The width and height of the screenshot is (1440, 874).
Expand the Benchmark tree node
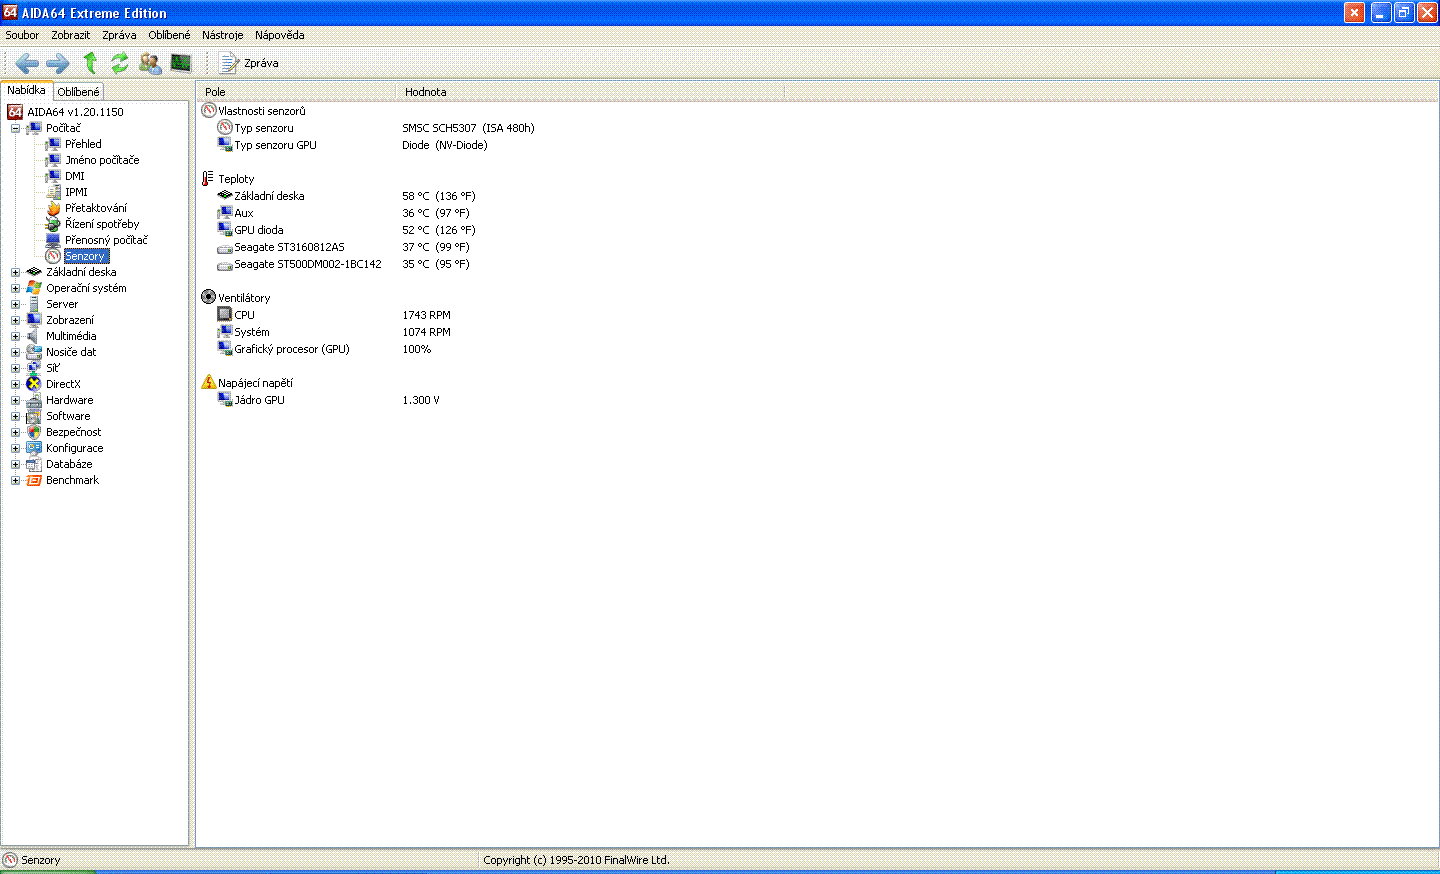pyautogui.click(x=15, y=480)
